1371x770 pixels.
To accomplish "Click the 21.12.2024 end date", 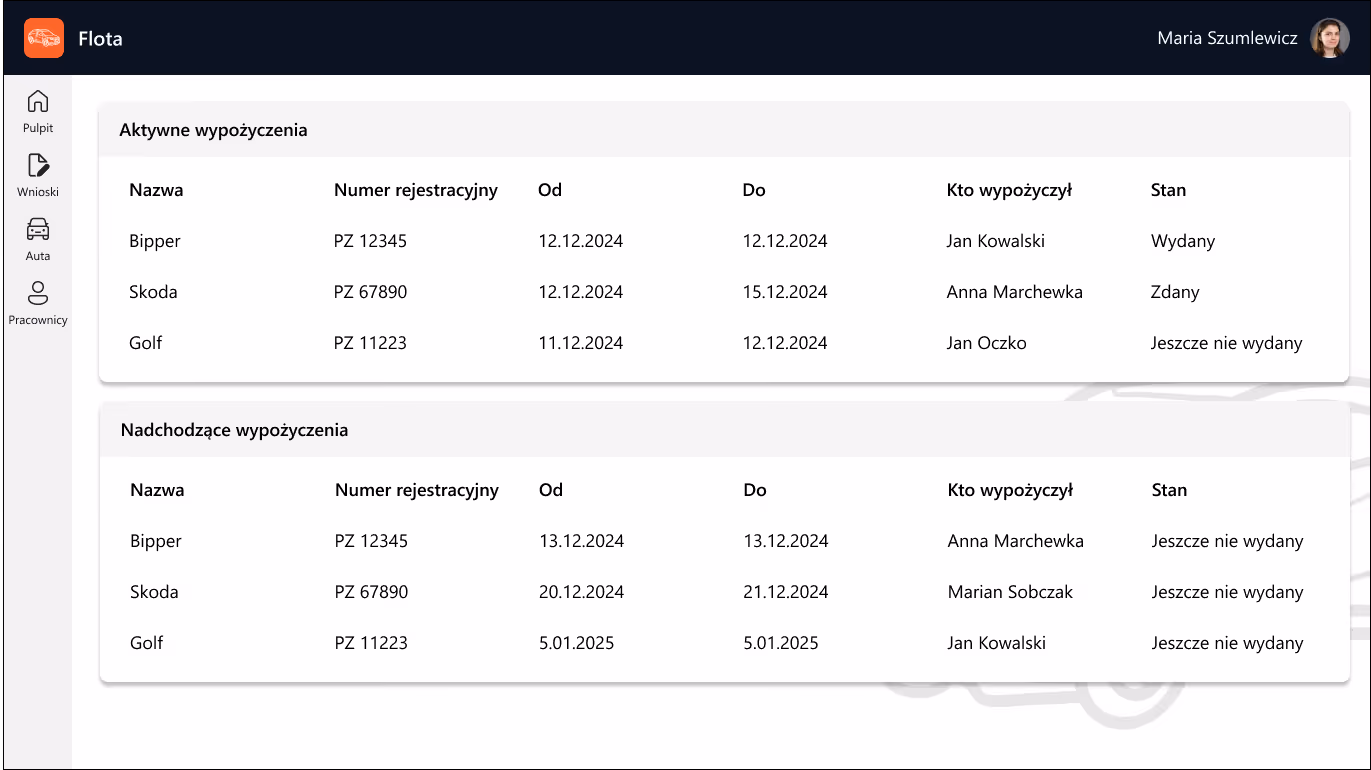I will (786, 592).
